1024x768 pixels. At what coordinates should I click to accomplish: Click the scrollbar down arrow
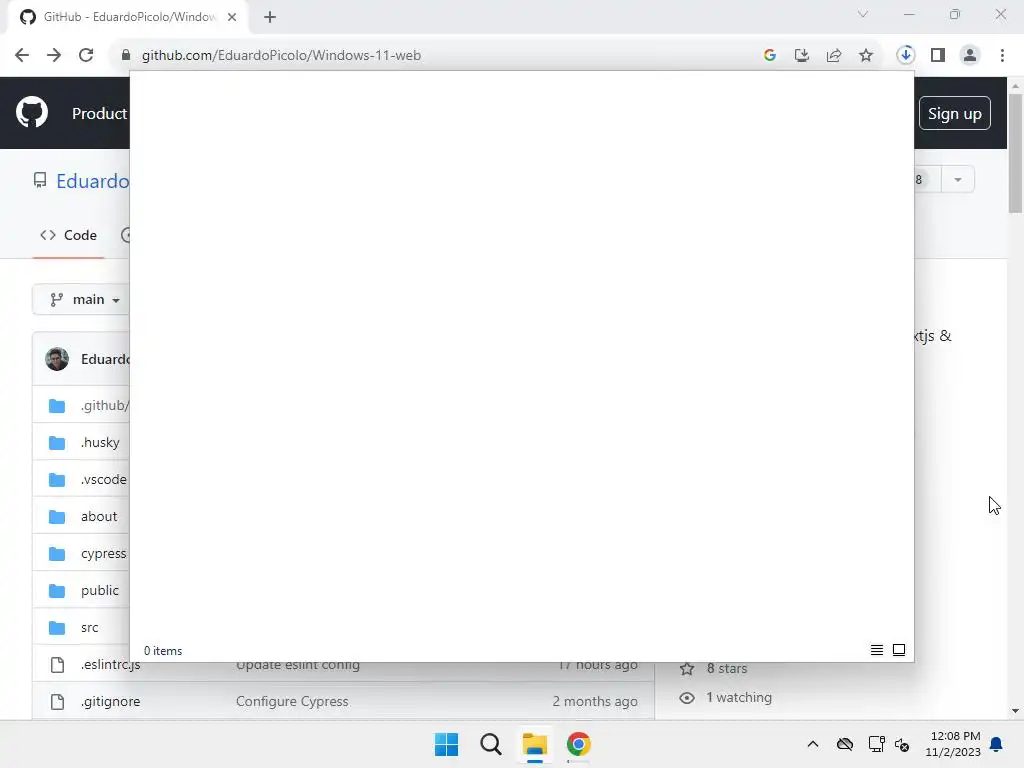point(1015,711)
